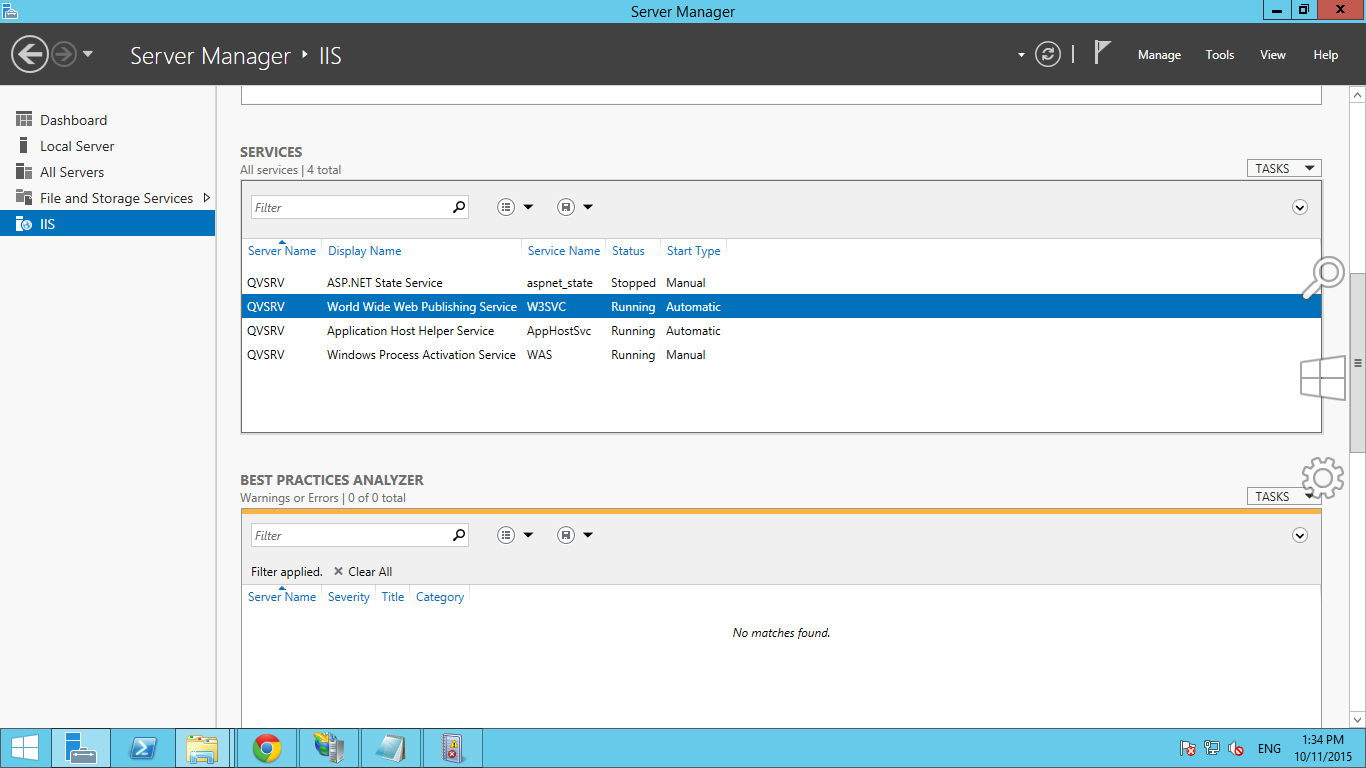This screenshot has height=768, width=1366.
Task: Click the Services save query icon
Action: 566,207
